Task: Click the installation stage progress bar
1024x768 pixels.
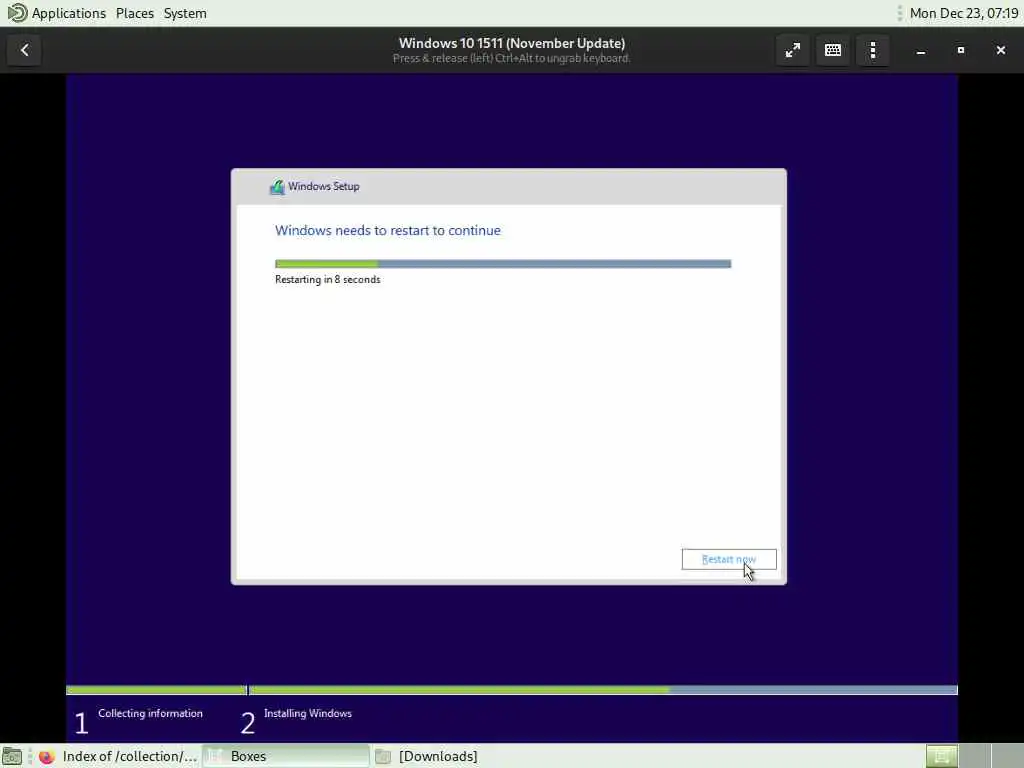Action: (511, 690)
